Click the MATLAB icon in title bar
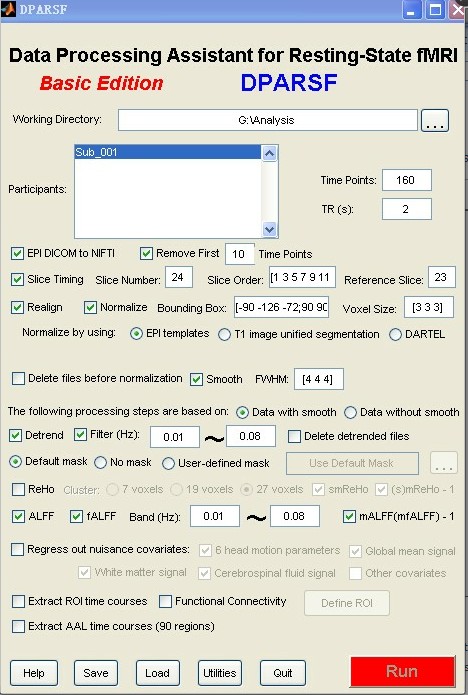This screenshot has width=468, height=695. tap(8, 9)
